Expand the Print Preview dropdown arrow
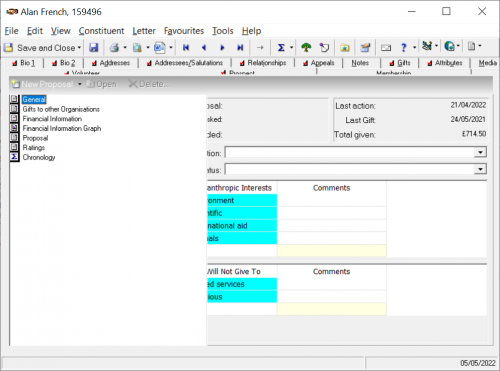This screenshot has height=371, width=500. (x=148, y=48)
